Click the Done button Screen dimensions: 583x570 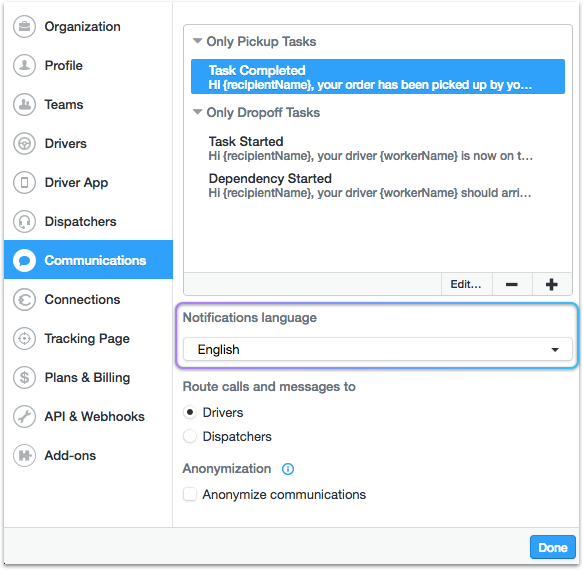553,547
